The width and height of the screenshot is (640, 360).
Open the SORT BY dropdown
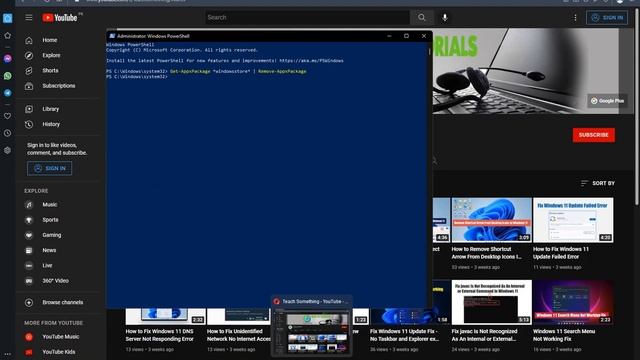tap(598, 183)
